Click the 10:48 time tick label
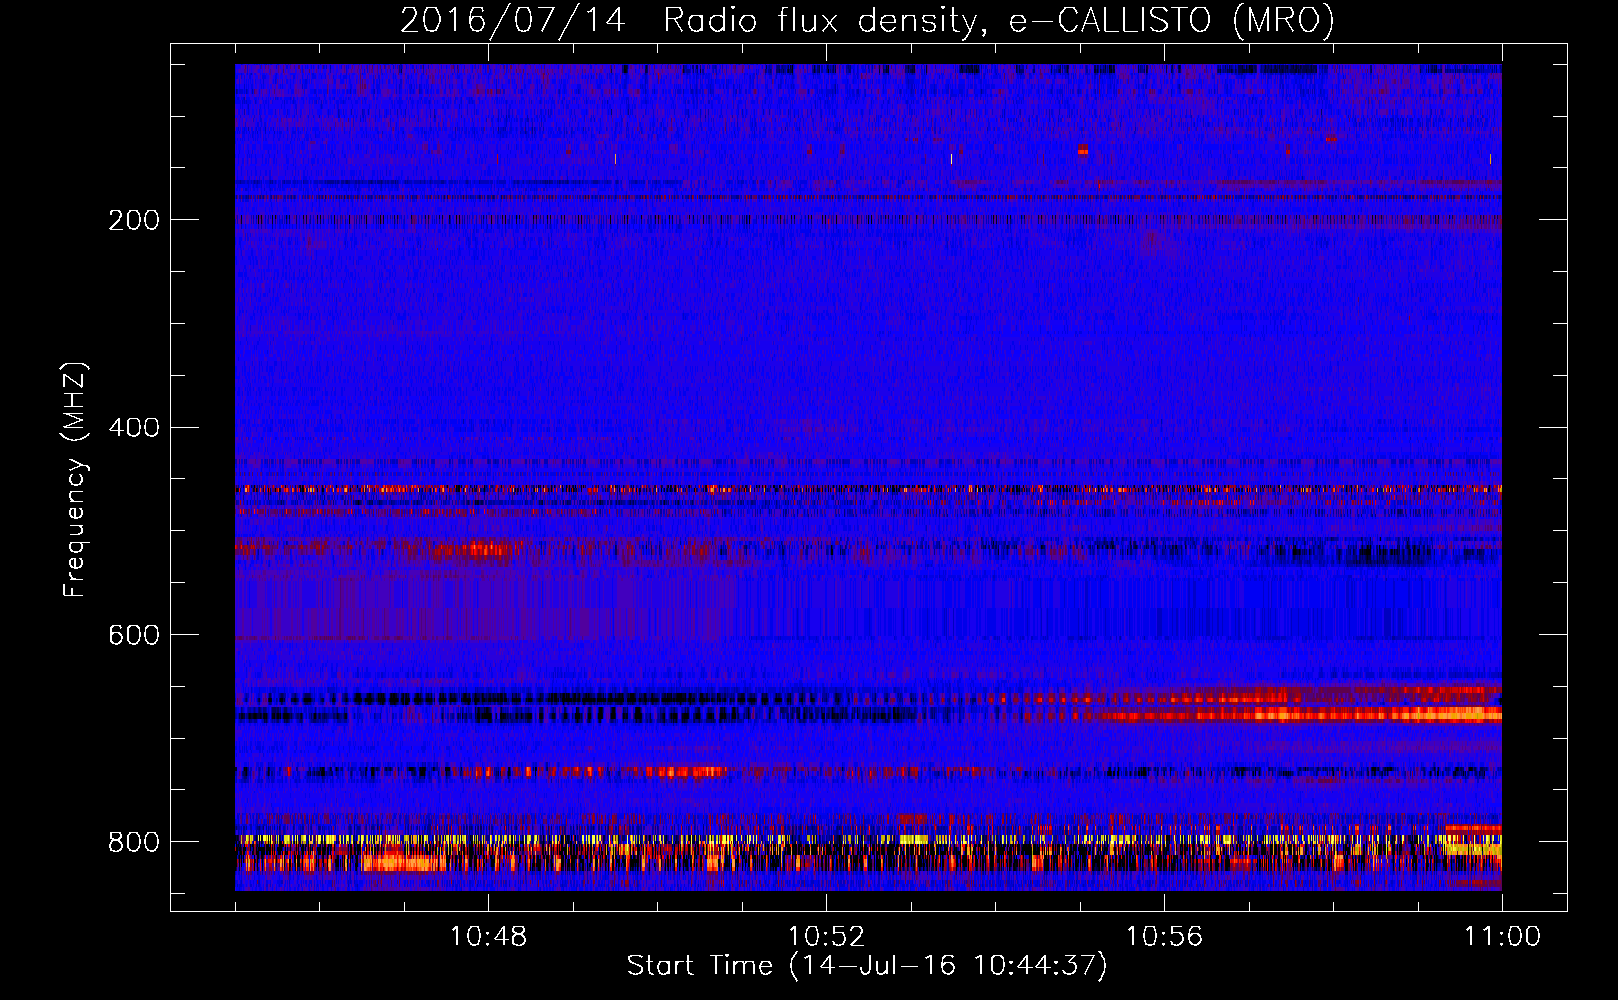The height and width of the screenshot is (1000, 1618). tap(488, 937)
